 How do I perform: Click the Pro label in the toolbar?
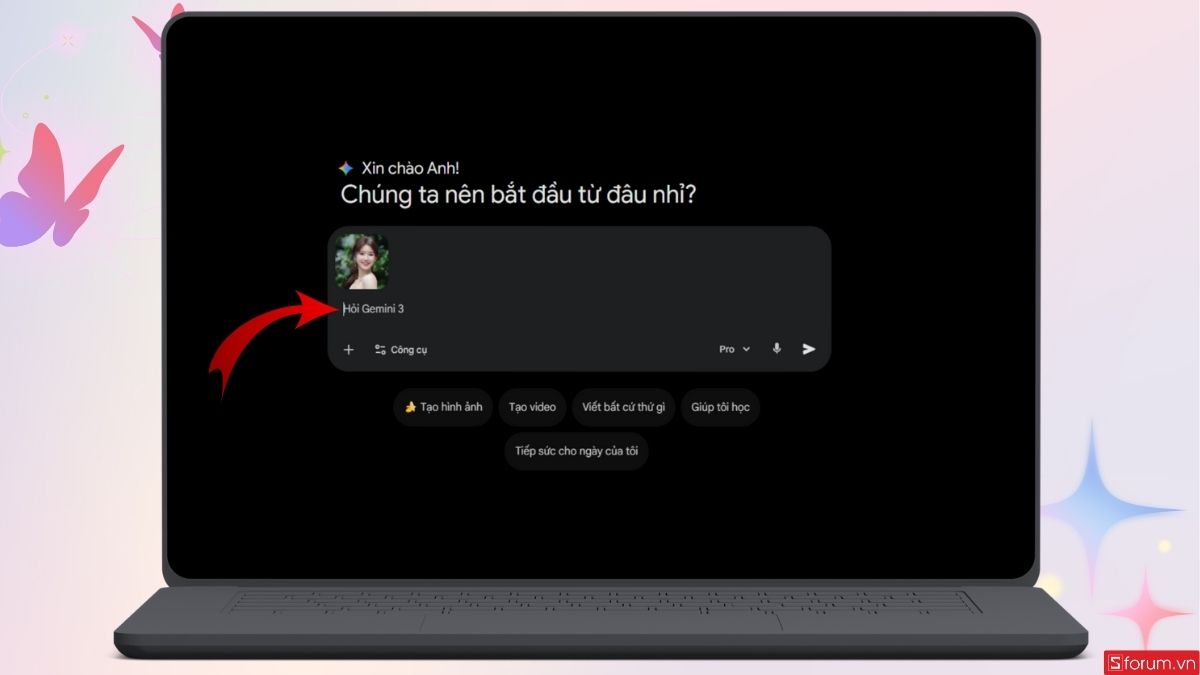click(x=726, y=348)
